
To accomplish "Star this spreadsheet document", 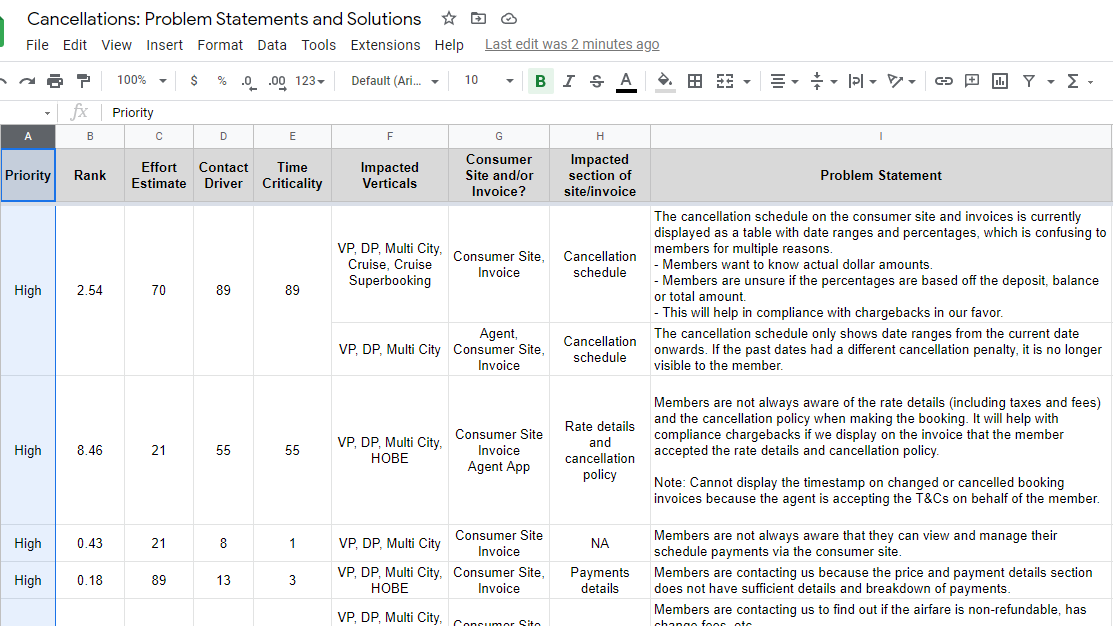I will (x=449, y=18).
